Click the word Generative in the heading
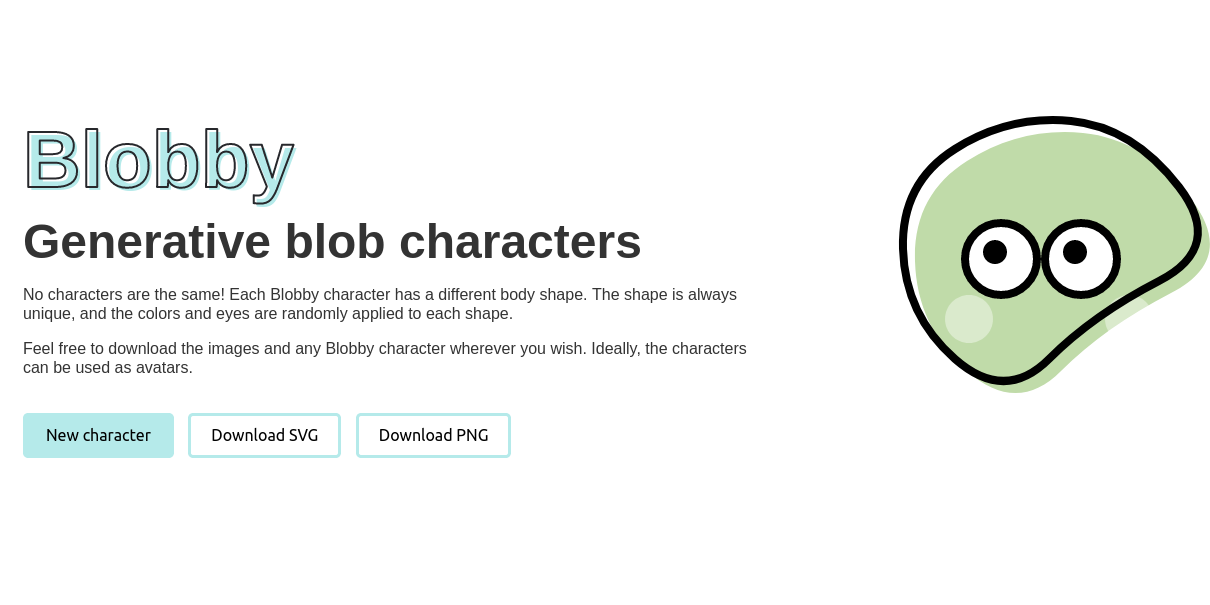 (147, 241)
